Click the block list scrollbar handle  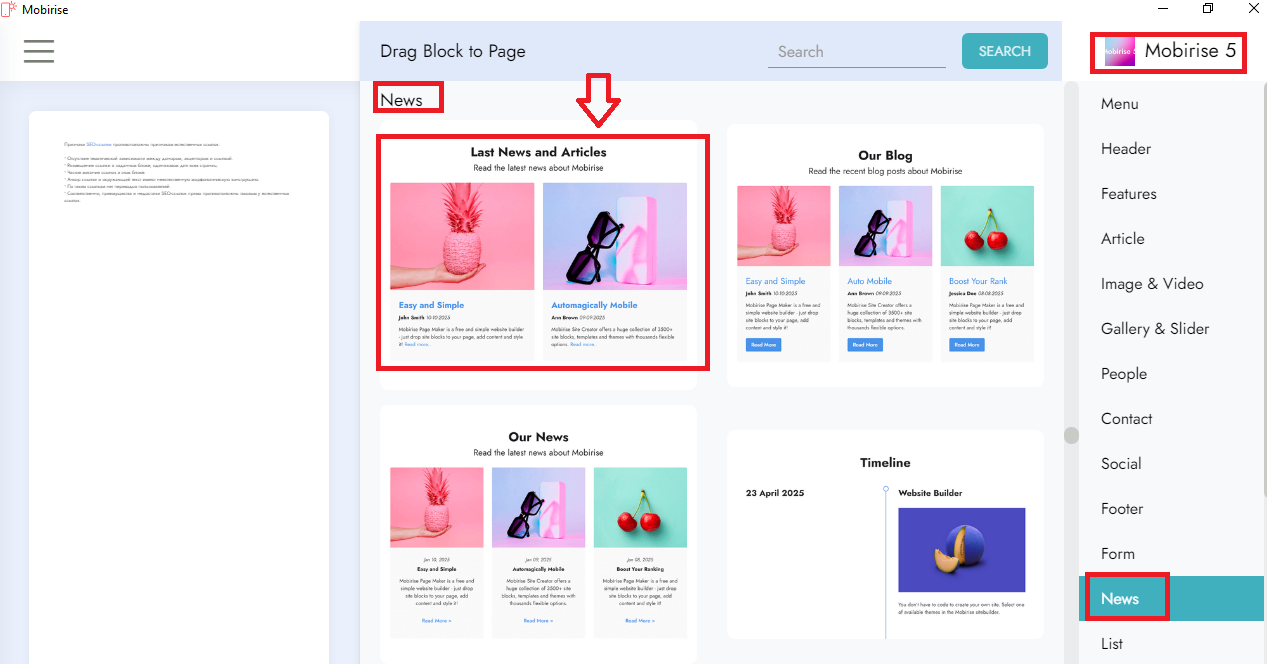(x=1071, y=436)
